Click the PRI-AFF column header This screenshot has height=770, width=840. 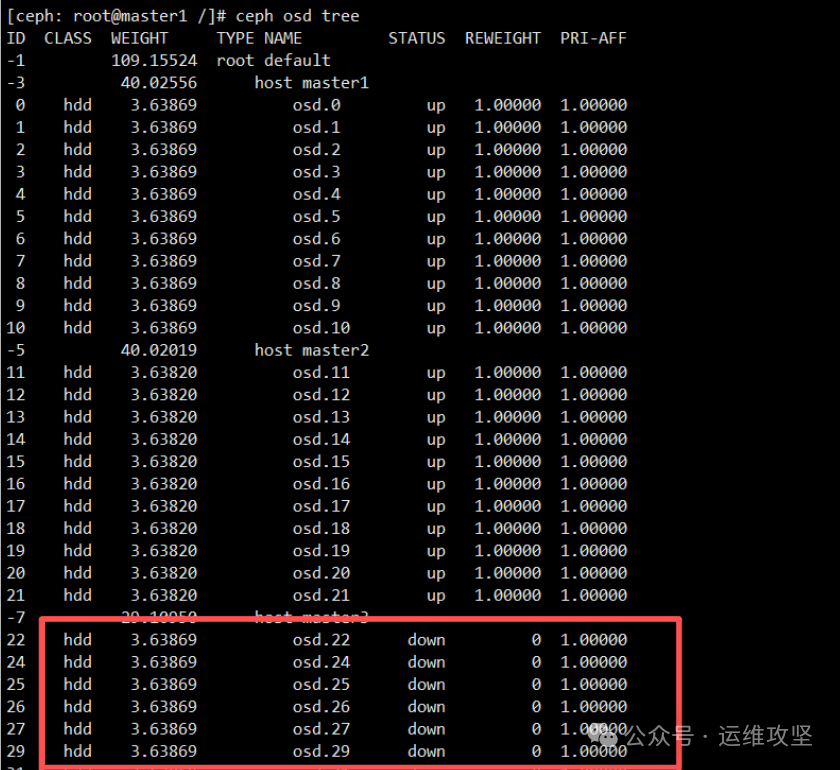[x=593, y=38]
